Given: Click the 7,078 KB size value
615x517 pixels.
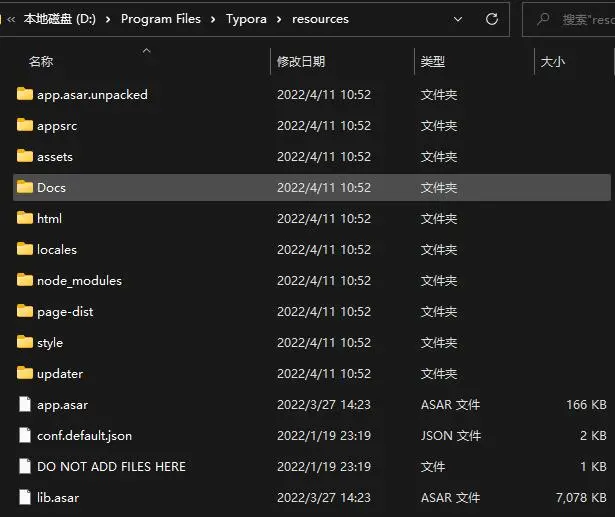Looking at the screenshot, I should pos(581,497).
